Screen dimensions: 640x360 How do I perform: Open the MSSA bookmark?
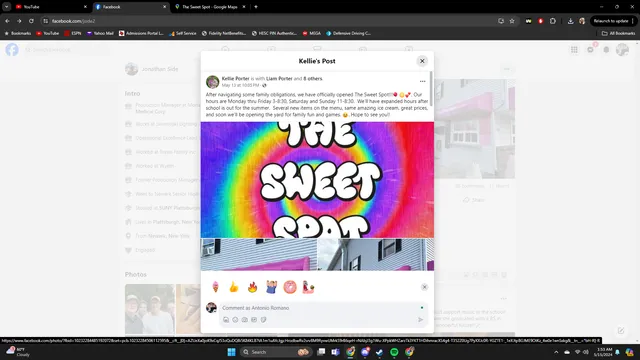pyautogui.click(x=312, y=33)
